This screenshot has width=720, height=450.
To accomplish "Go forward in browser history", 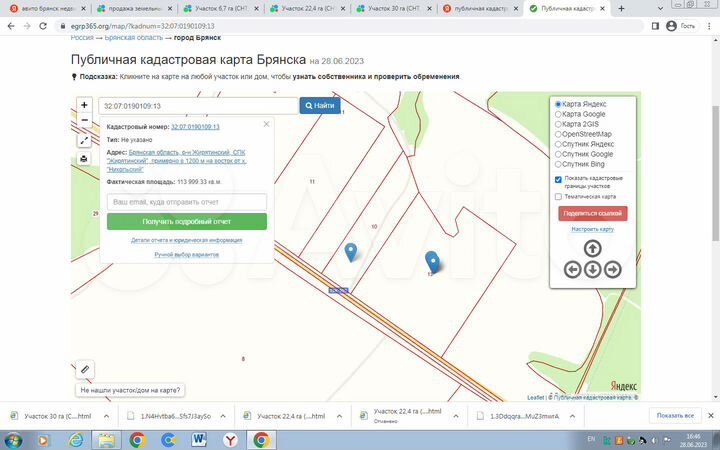I will (27, 26).
